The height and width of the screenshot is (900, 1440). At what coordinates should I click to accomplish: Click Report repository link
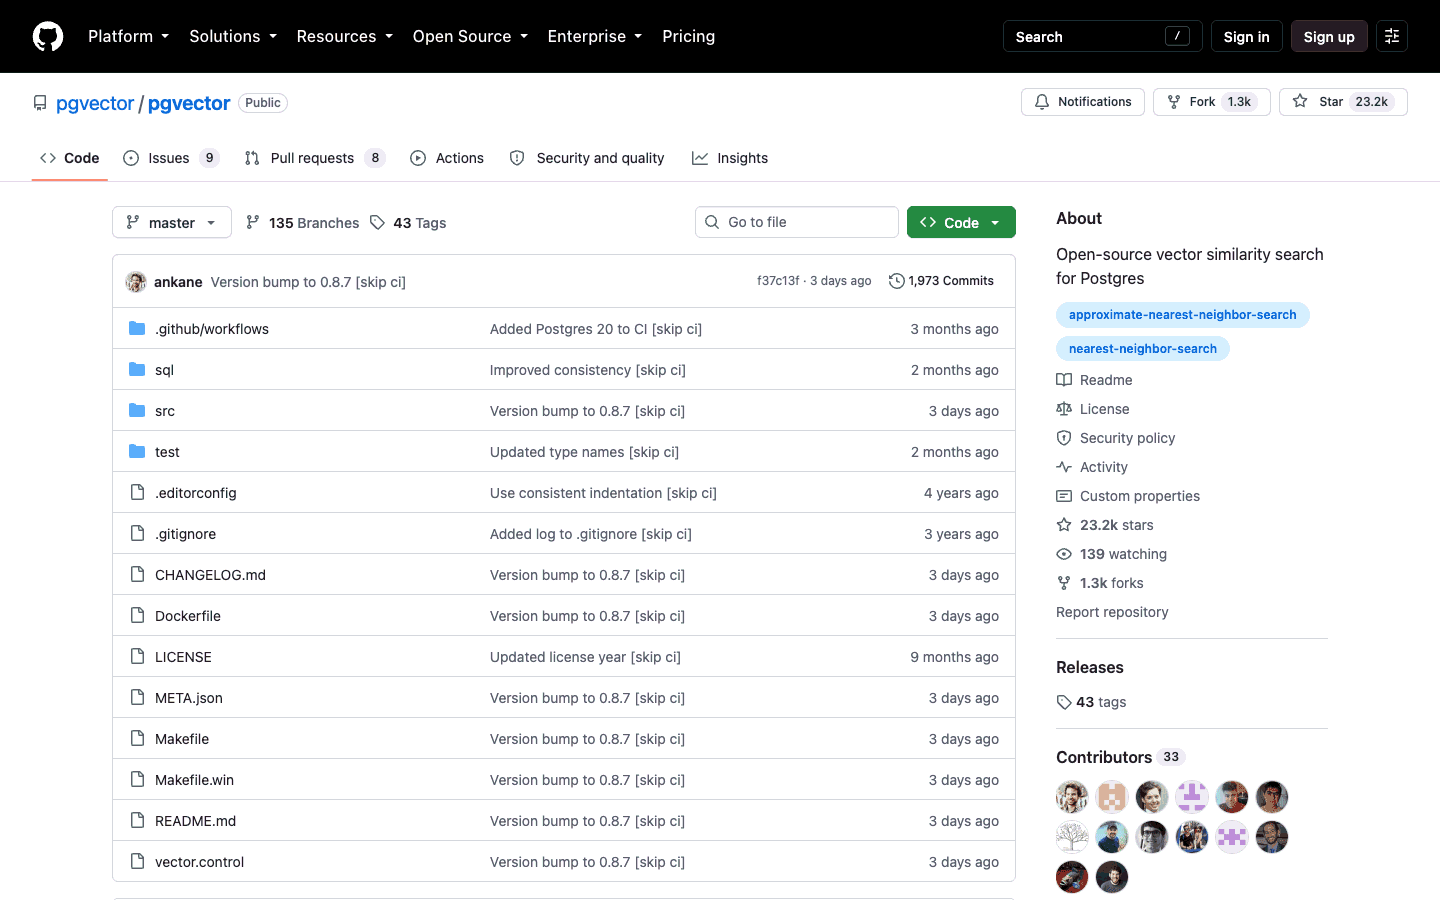pos(1112,612)
